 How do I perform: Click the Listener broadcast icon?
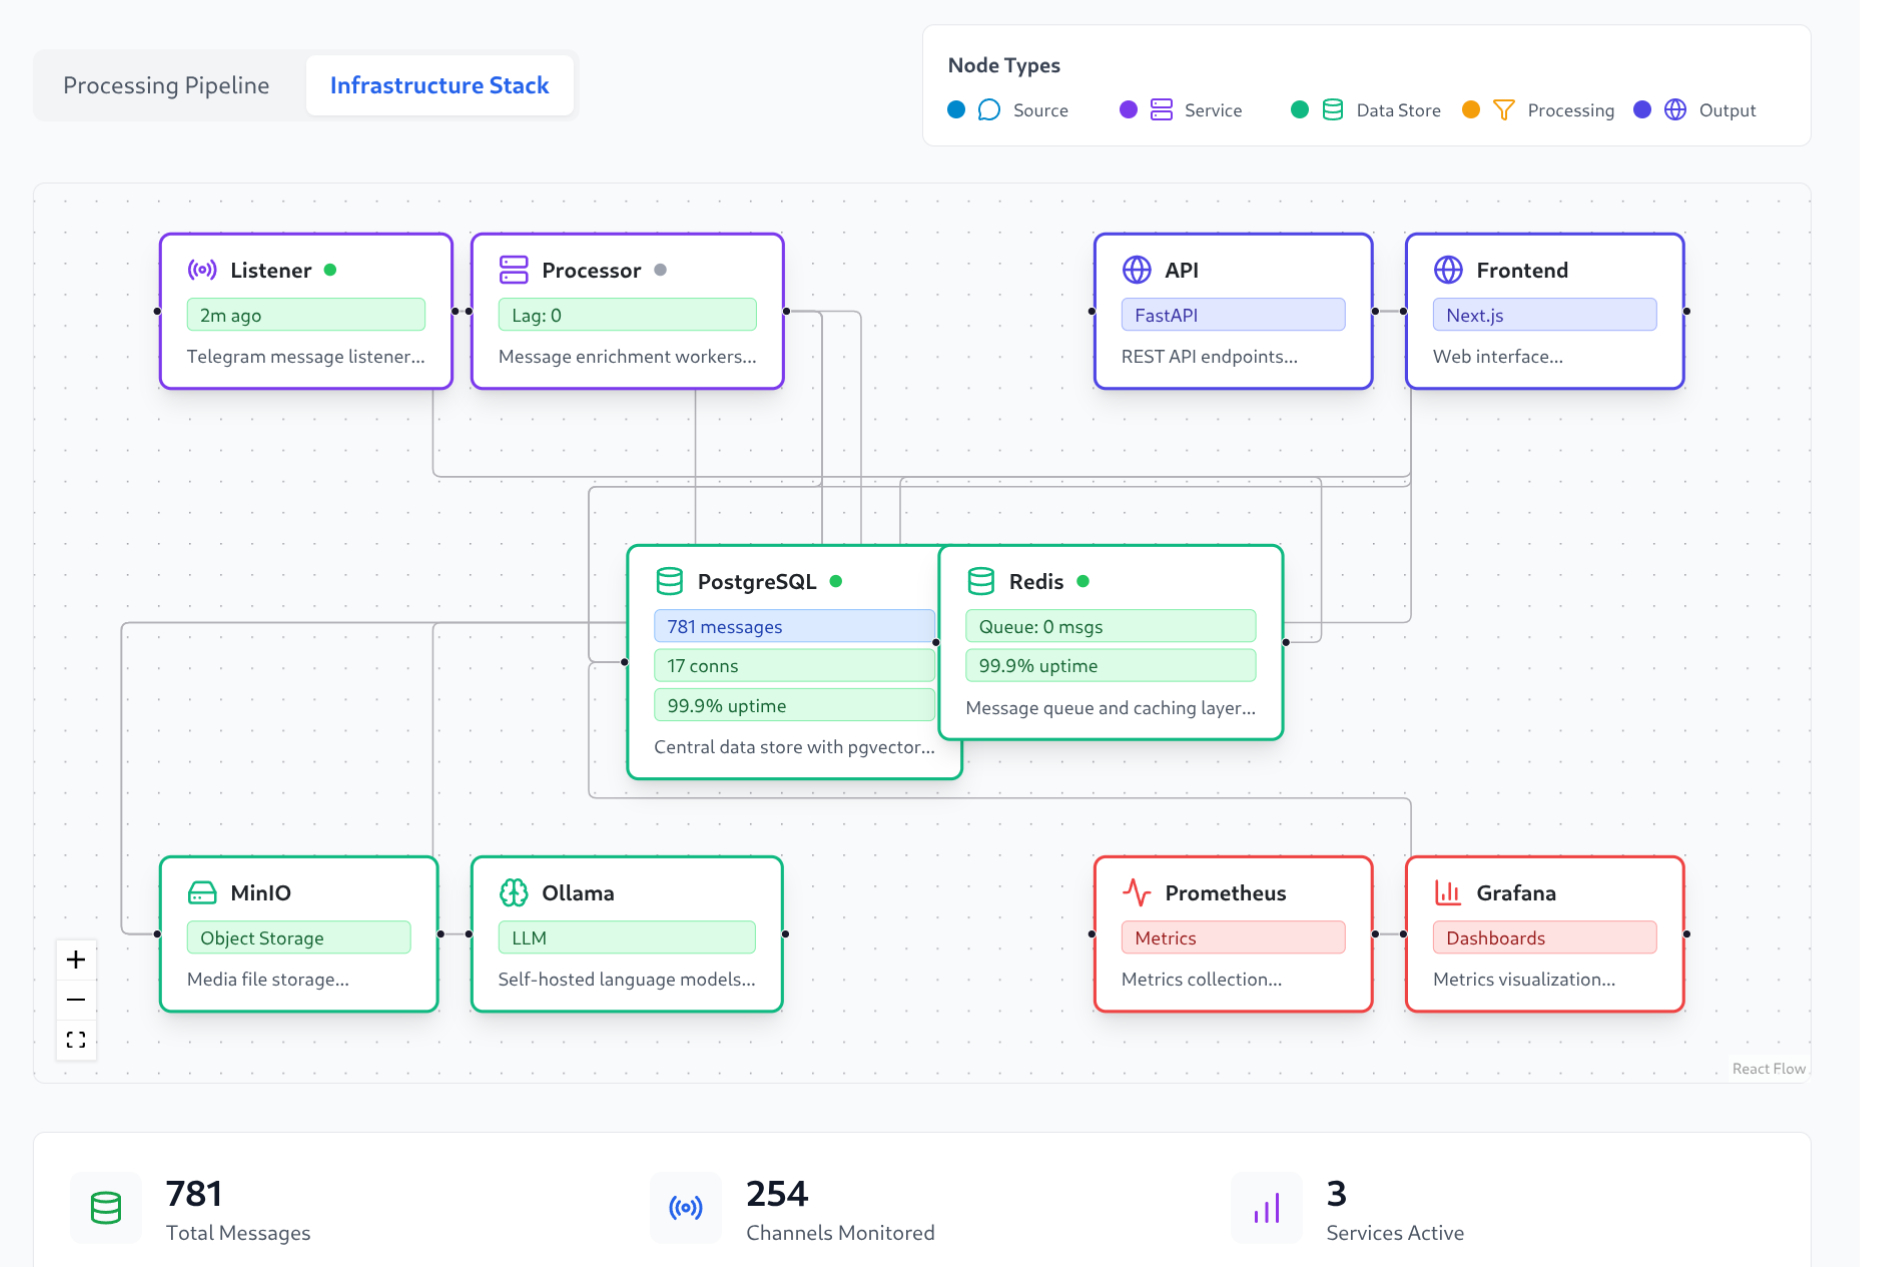click(x=202, y=270)
